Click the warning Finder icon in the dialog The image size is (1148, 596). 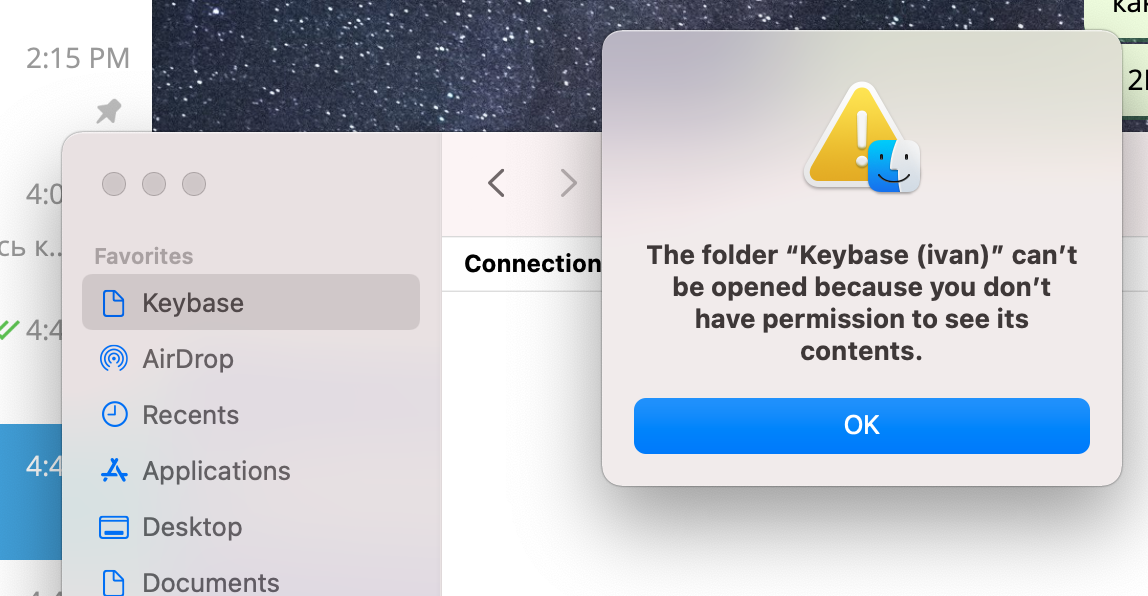pos(861,138)
